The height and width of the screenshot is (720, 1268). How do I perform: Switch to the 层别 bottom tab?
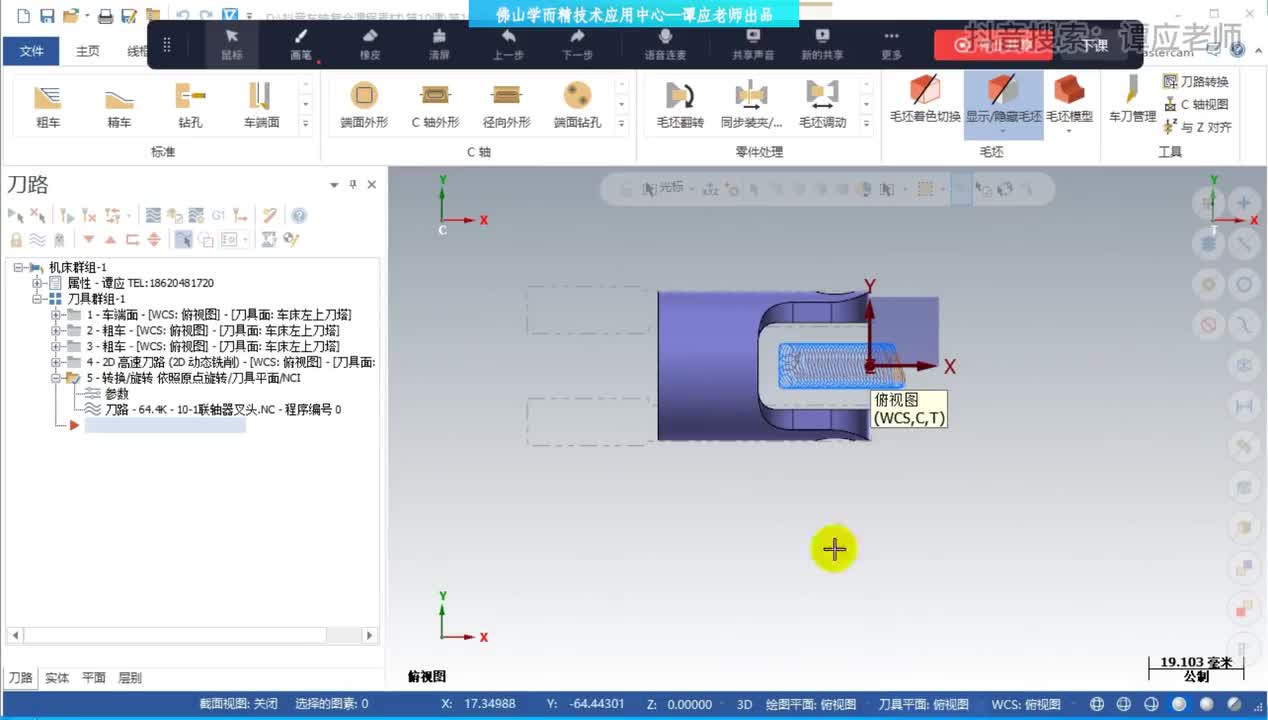click(x=130, y=677)
